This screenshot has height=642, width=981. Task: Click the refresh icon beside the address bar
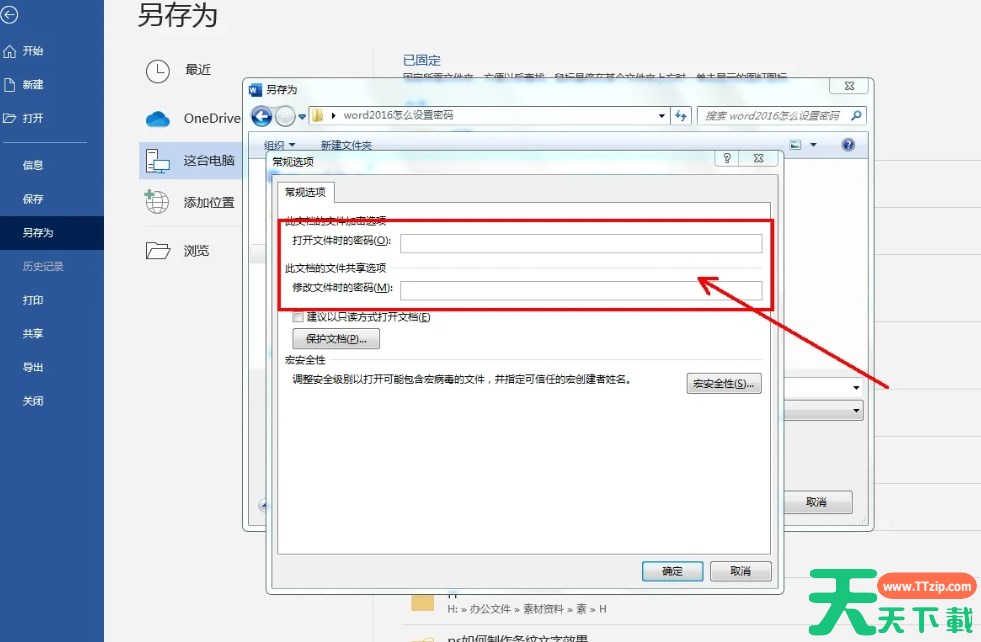(x=682, y=116)
